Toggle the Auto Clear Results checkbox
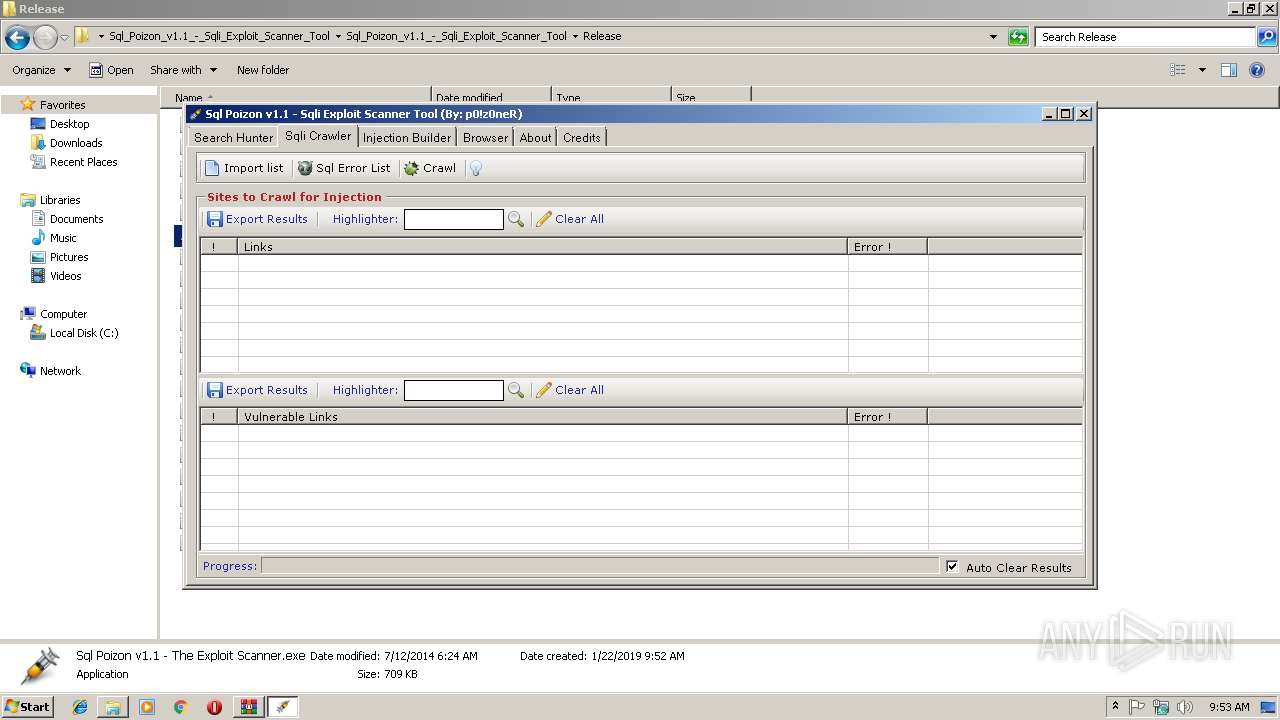This screenshot has width=1280, height=720. 952,566
